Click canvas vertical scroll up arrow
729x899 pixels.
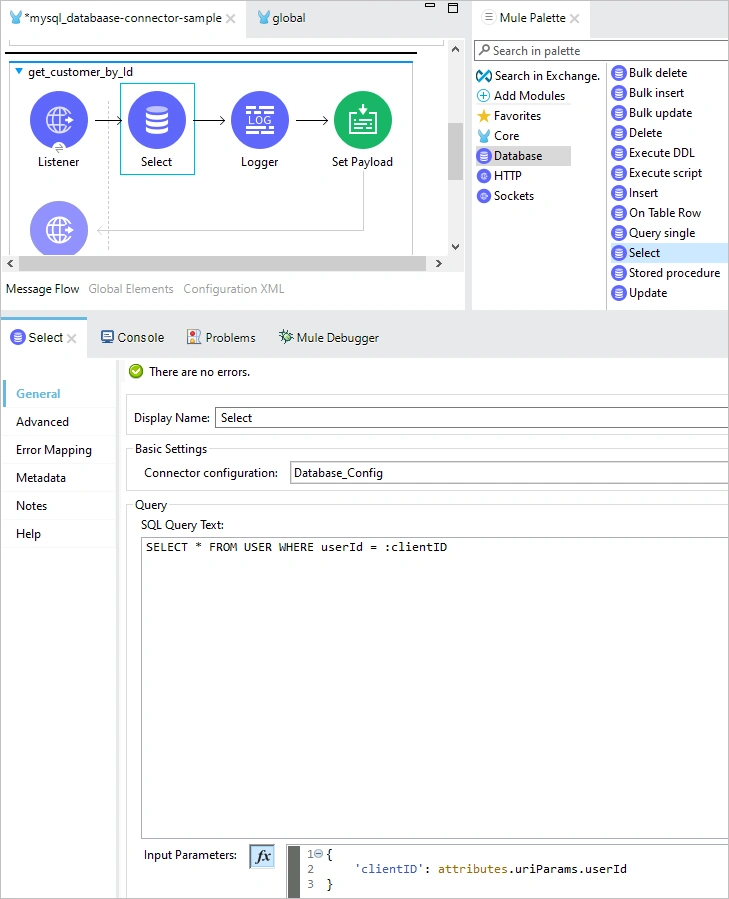pos(455,49)
